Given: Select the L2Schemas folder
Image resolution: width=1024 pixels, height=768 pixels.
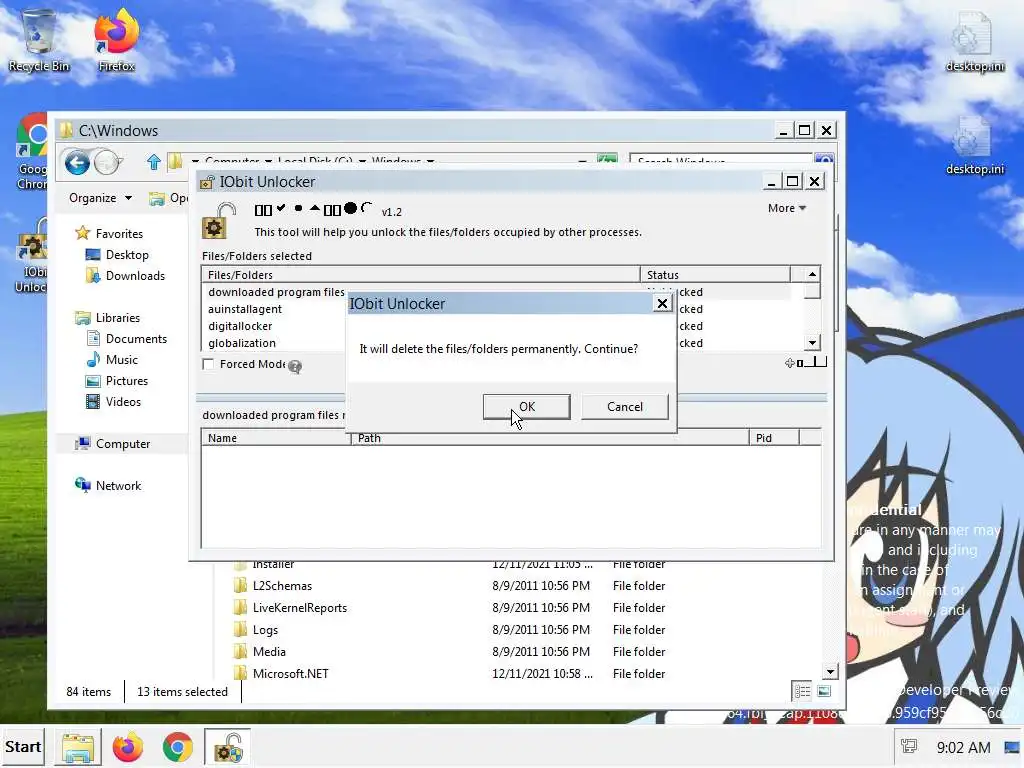Looking at the screenshot, I should point(282,586).
